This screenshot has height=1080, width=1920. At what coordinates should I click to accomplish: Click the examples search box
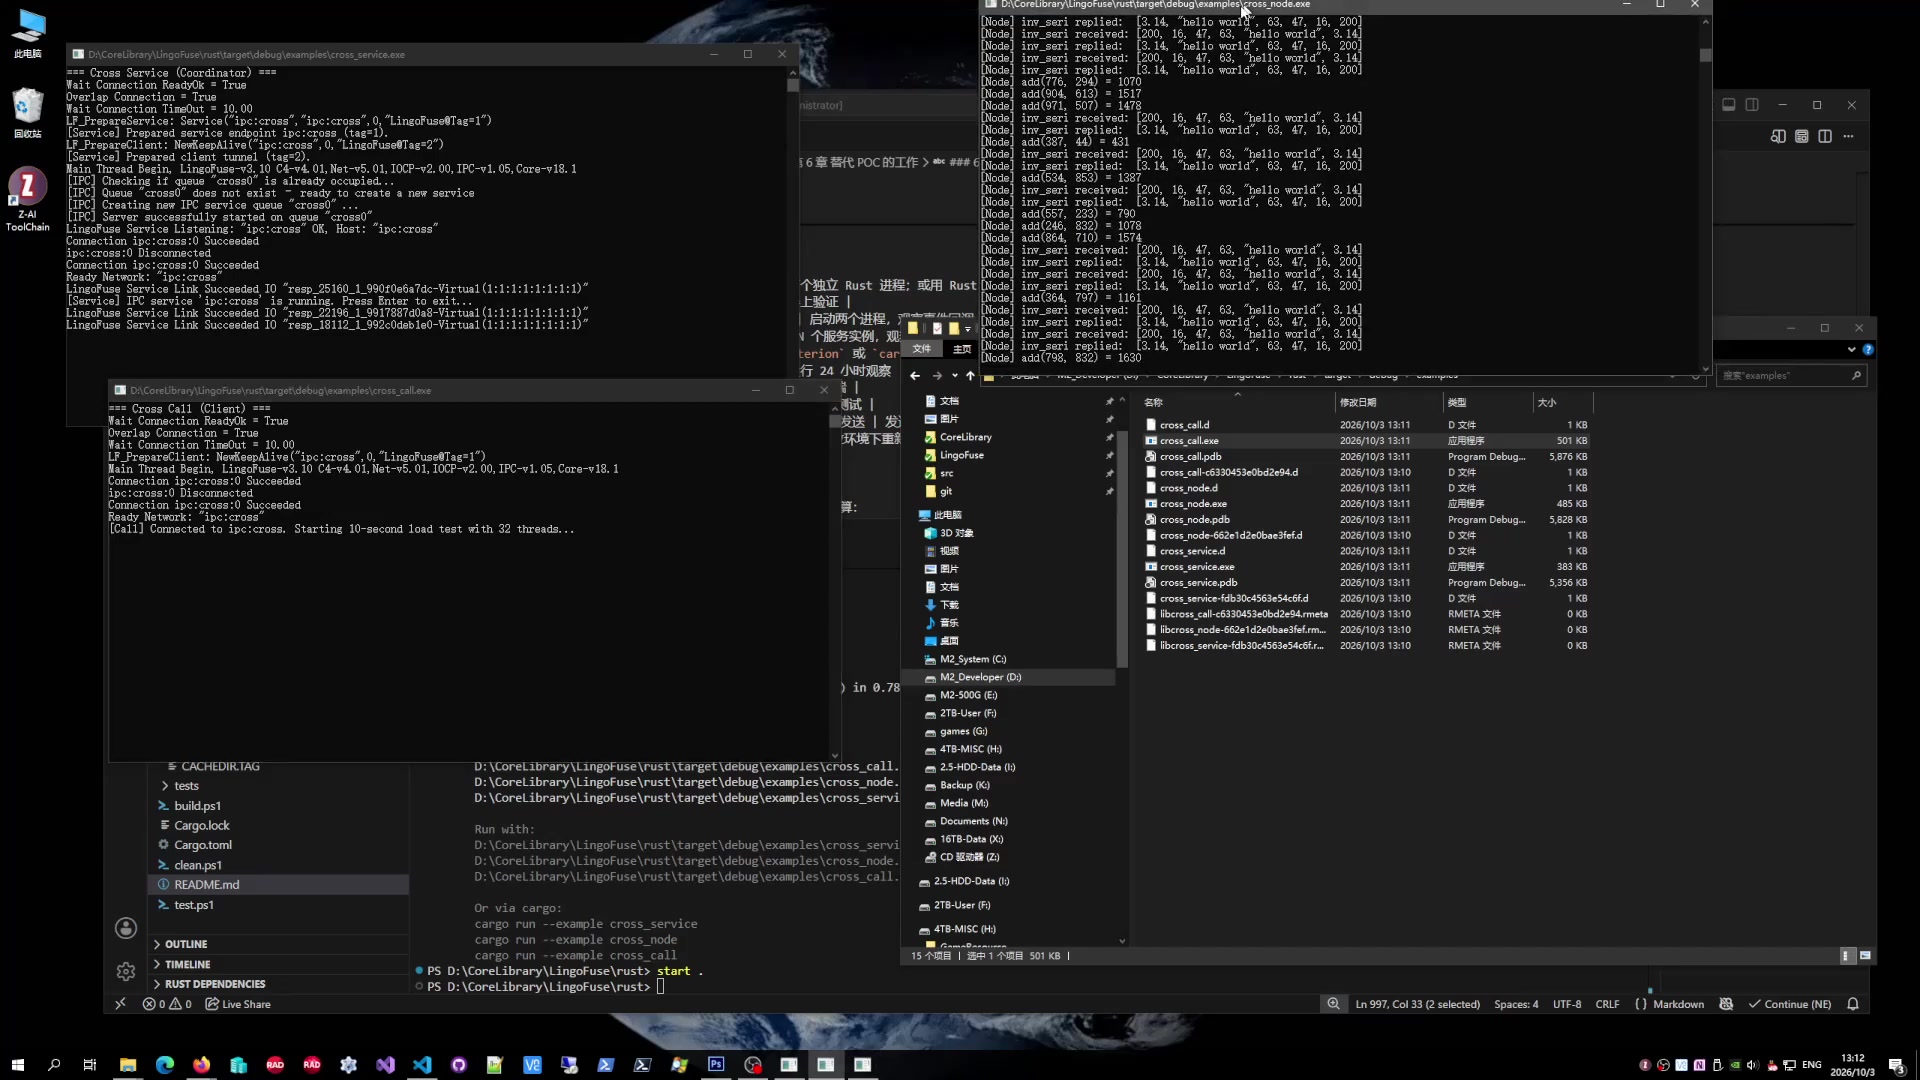coord(1791,376)
